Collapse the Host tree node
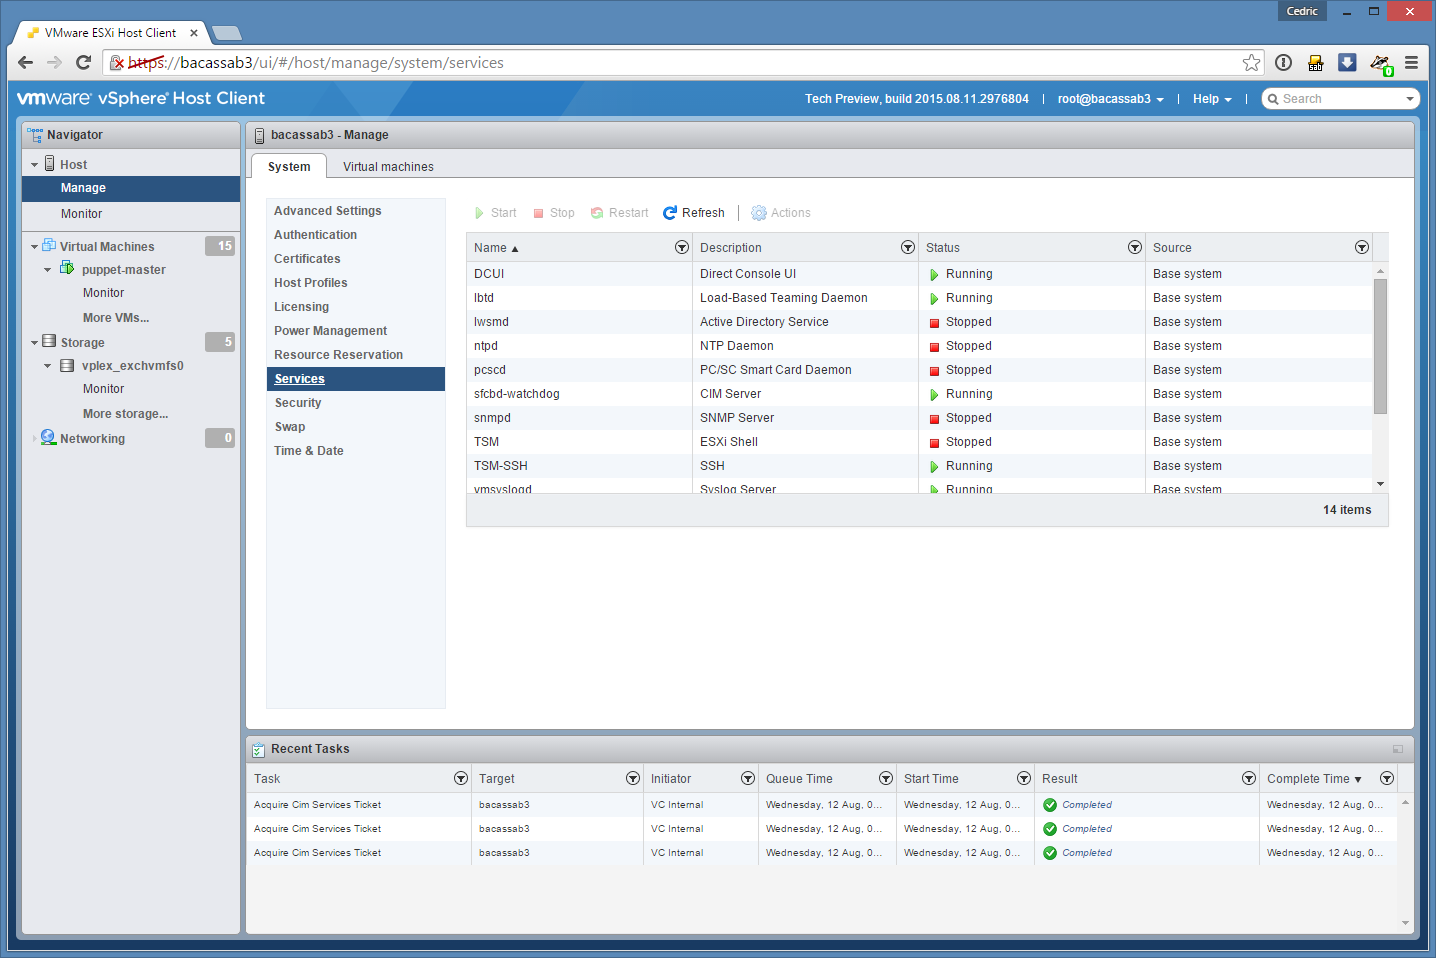The image size is (1436, 958). pos(34,165)
